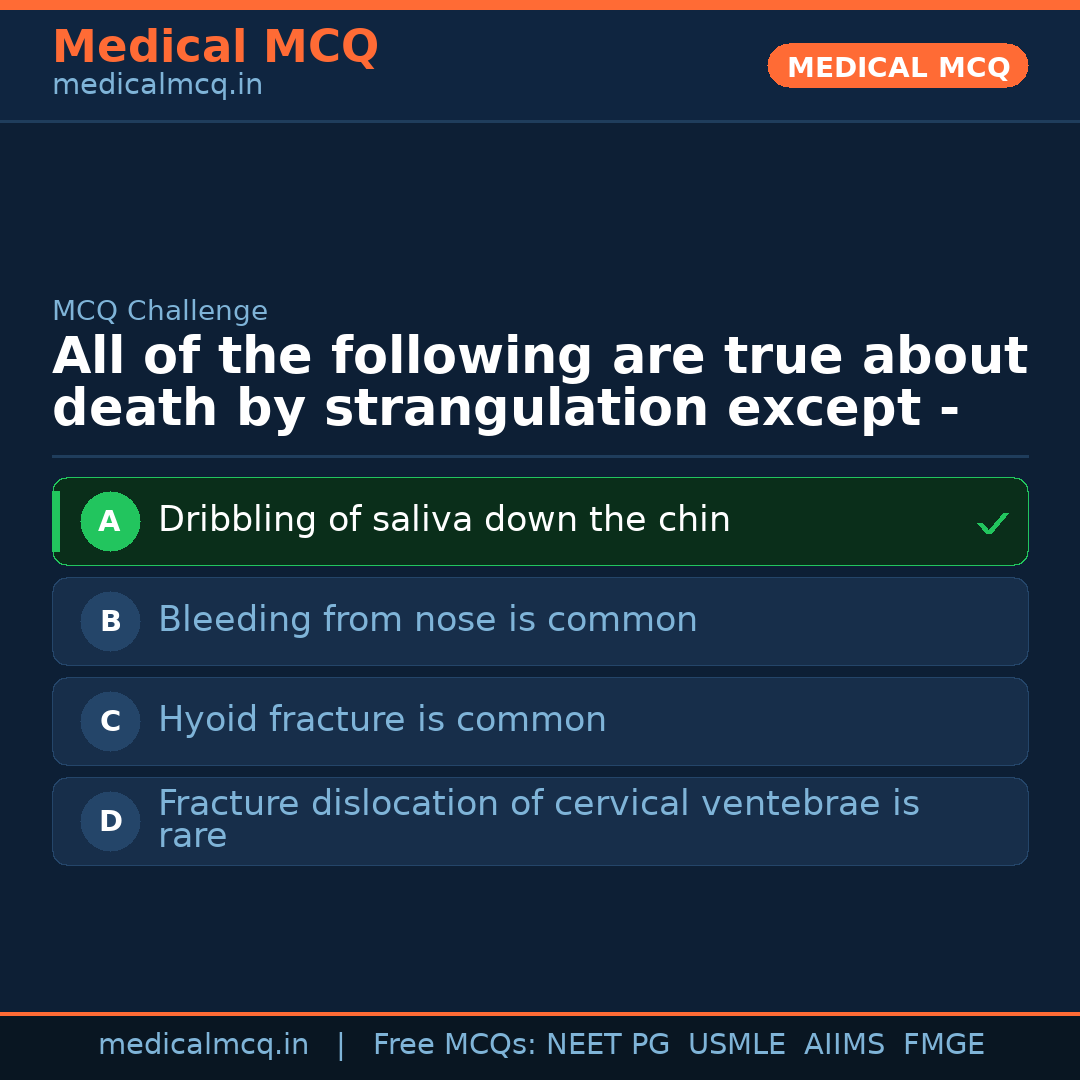1080x1080 pixels.
Task: Click 'Free MCQs:' footer label
Action: coord(455,1045)
